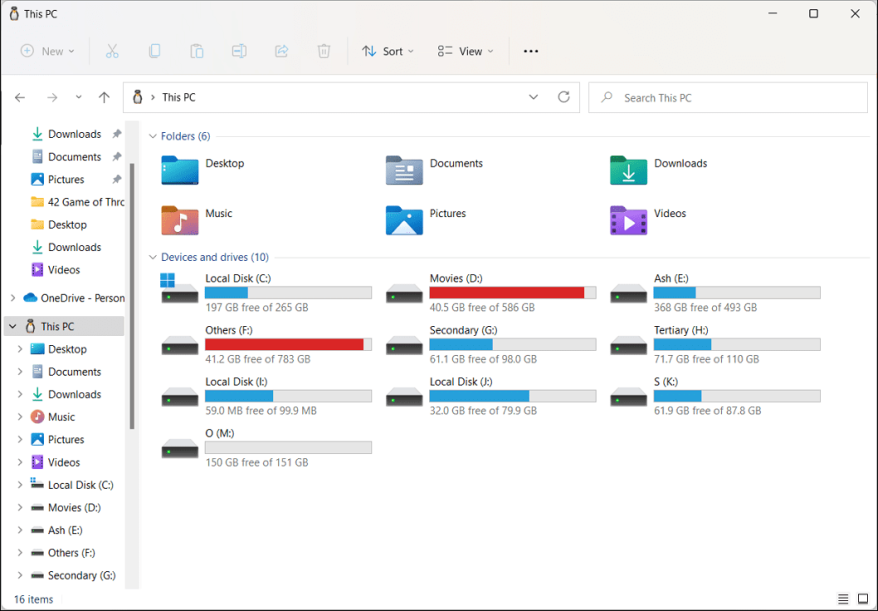The image size is (878, 611).
Task: Open the Sort menu
Action: 387,51
